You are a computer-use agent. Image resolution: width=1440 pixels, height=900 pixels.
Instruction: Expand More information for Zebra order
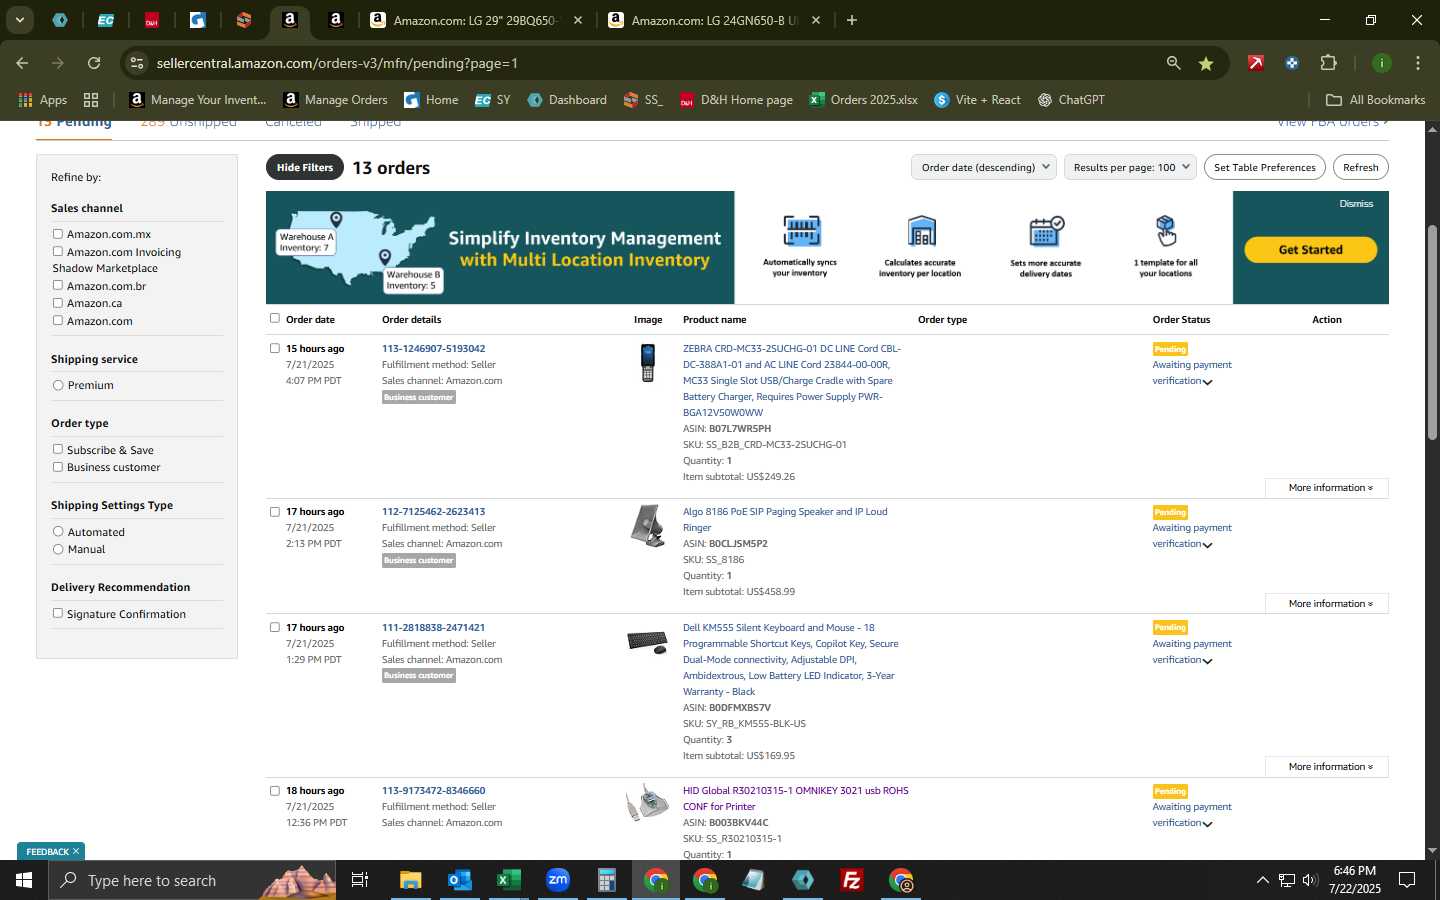click(x=1326, y=488)
